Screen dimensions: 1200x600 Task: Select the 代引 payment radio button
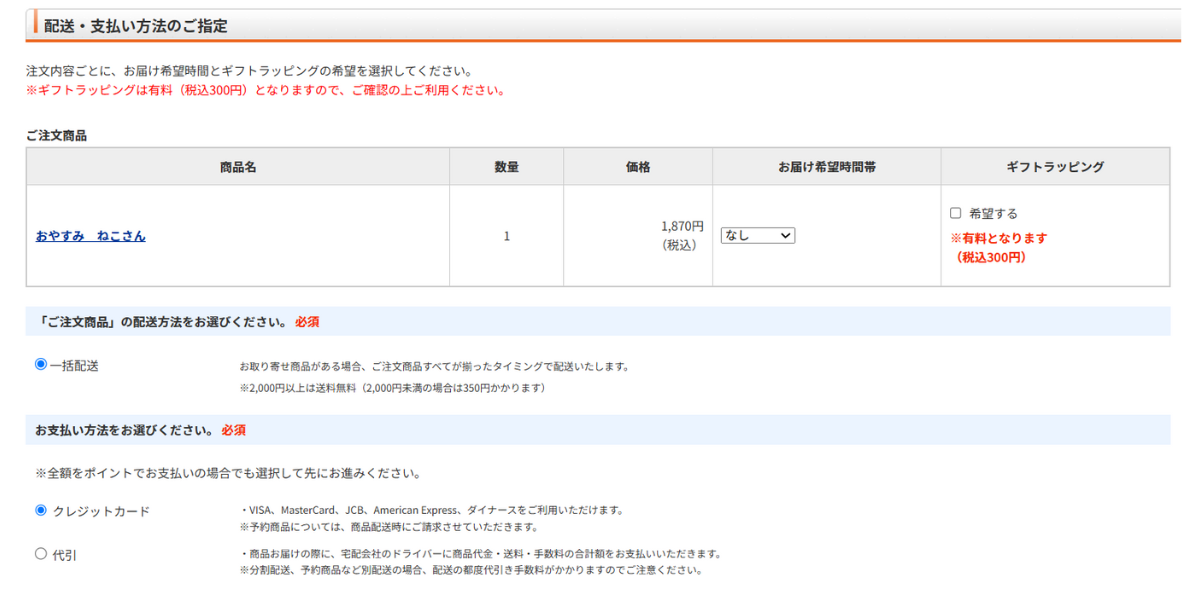click(41, 553)
